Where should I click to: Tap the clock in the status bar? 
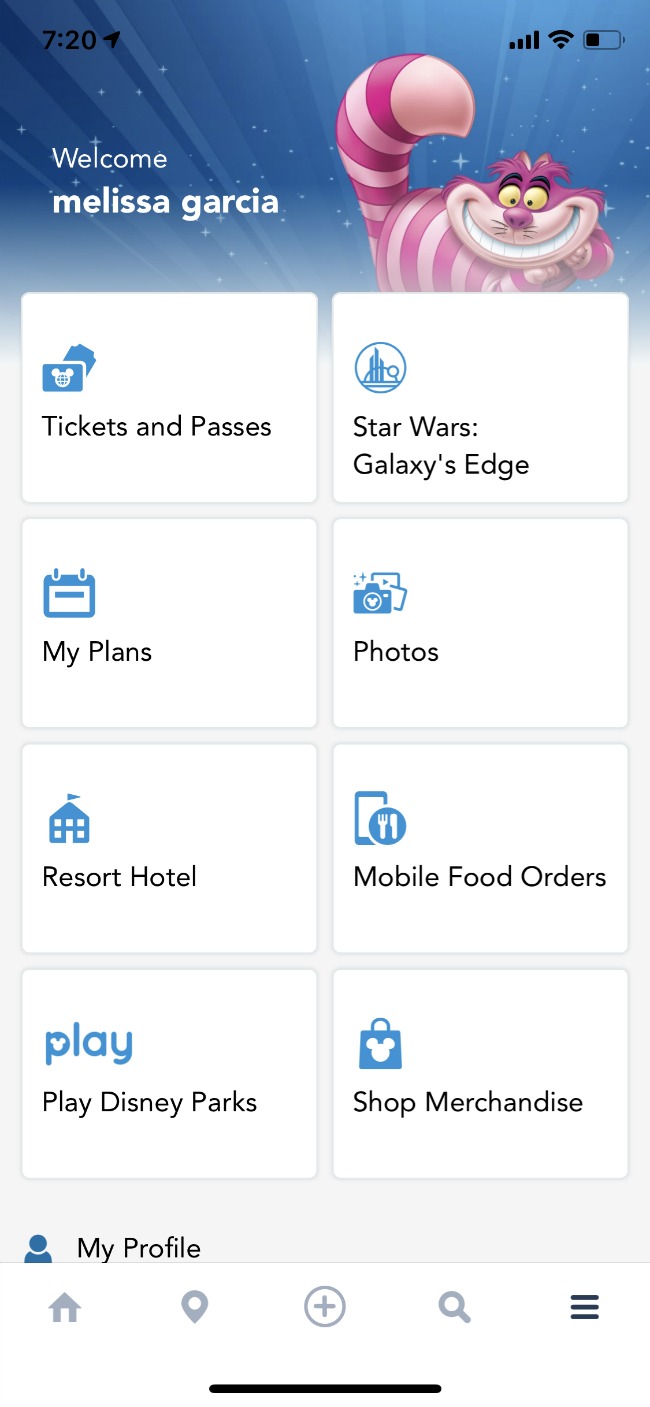[66, 40]
